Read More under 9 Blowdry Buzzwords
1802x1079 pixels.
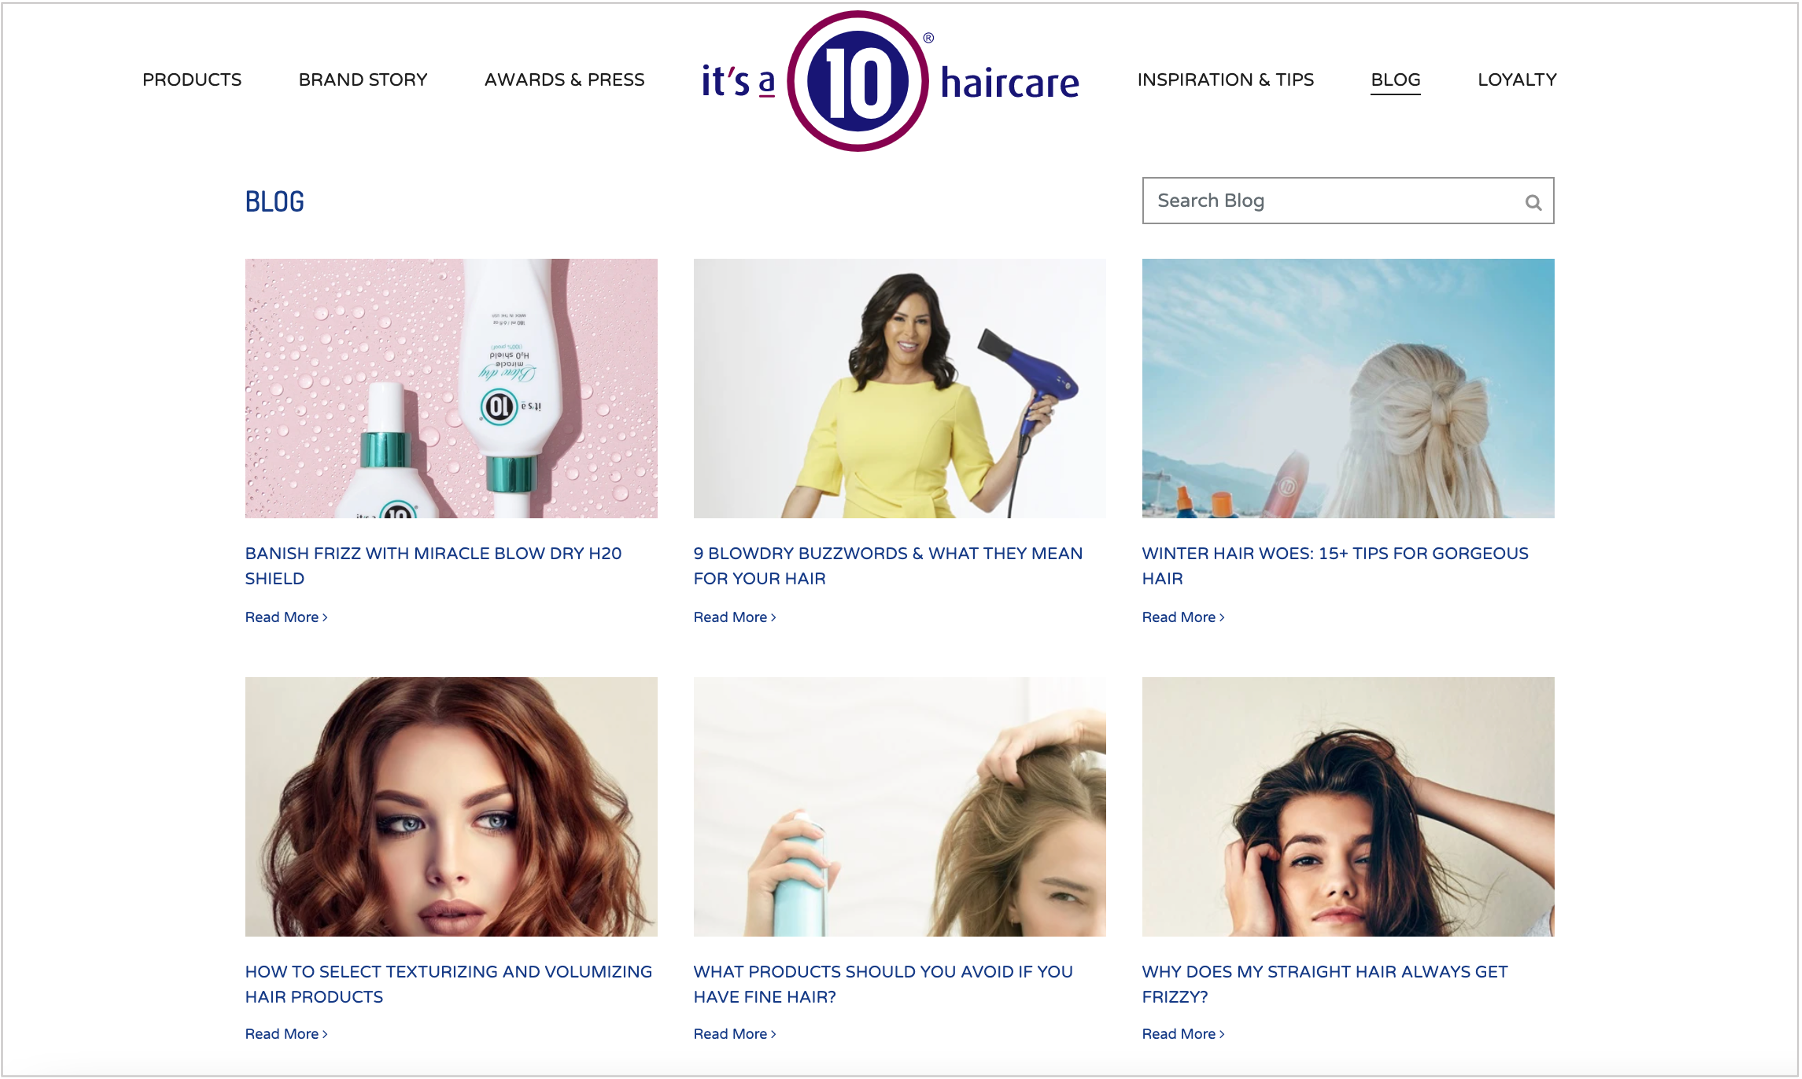point(735,617)
